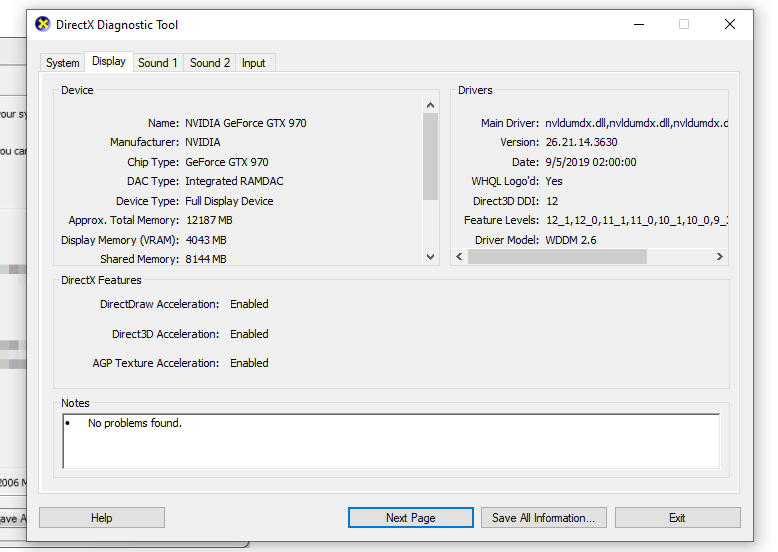
Task: Click Drivers panel scroll right arrow
Action: 719,256
